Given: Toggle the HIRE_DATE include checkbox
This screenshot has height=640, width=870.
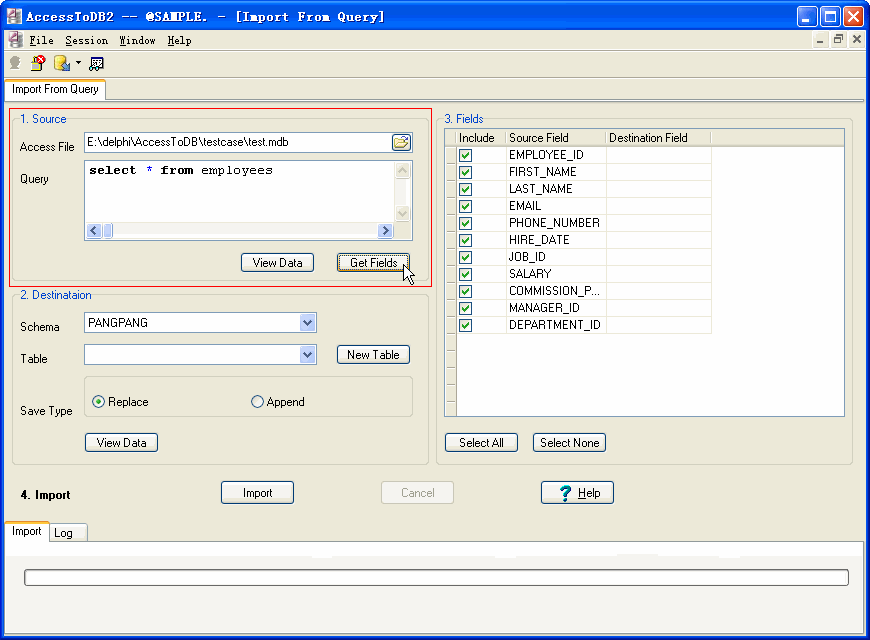Looking at the screenshot, I should pyautogui.click(x=466, y=240).
